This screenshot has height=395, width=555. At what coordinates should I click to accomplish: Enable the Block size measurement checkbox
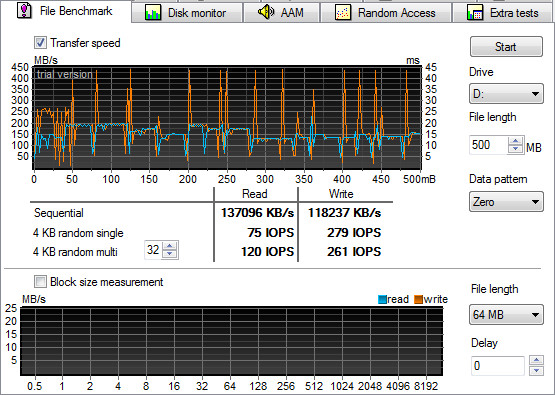pyautogui.click(x=40, y=282)
